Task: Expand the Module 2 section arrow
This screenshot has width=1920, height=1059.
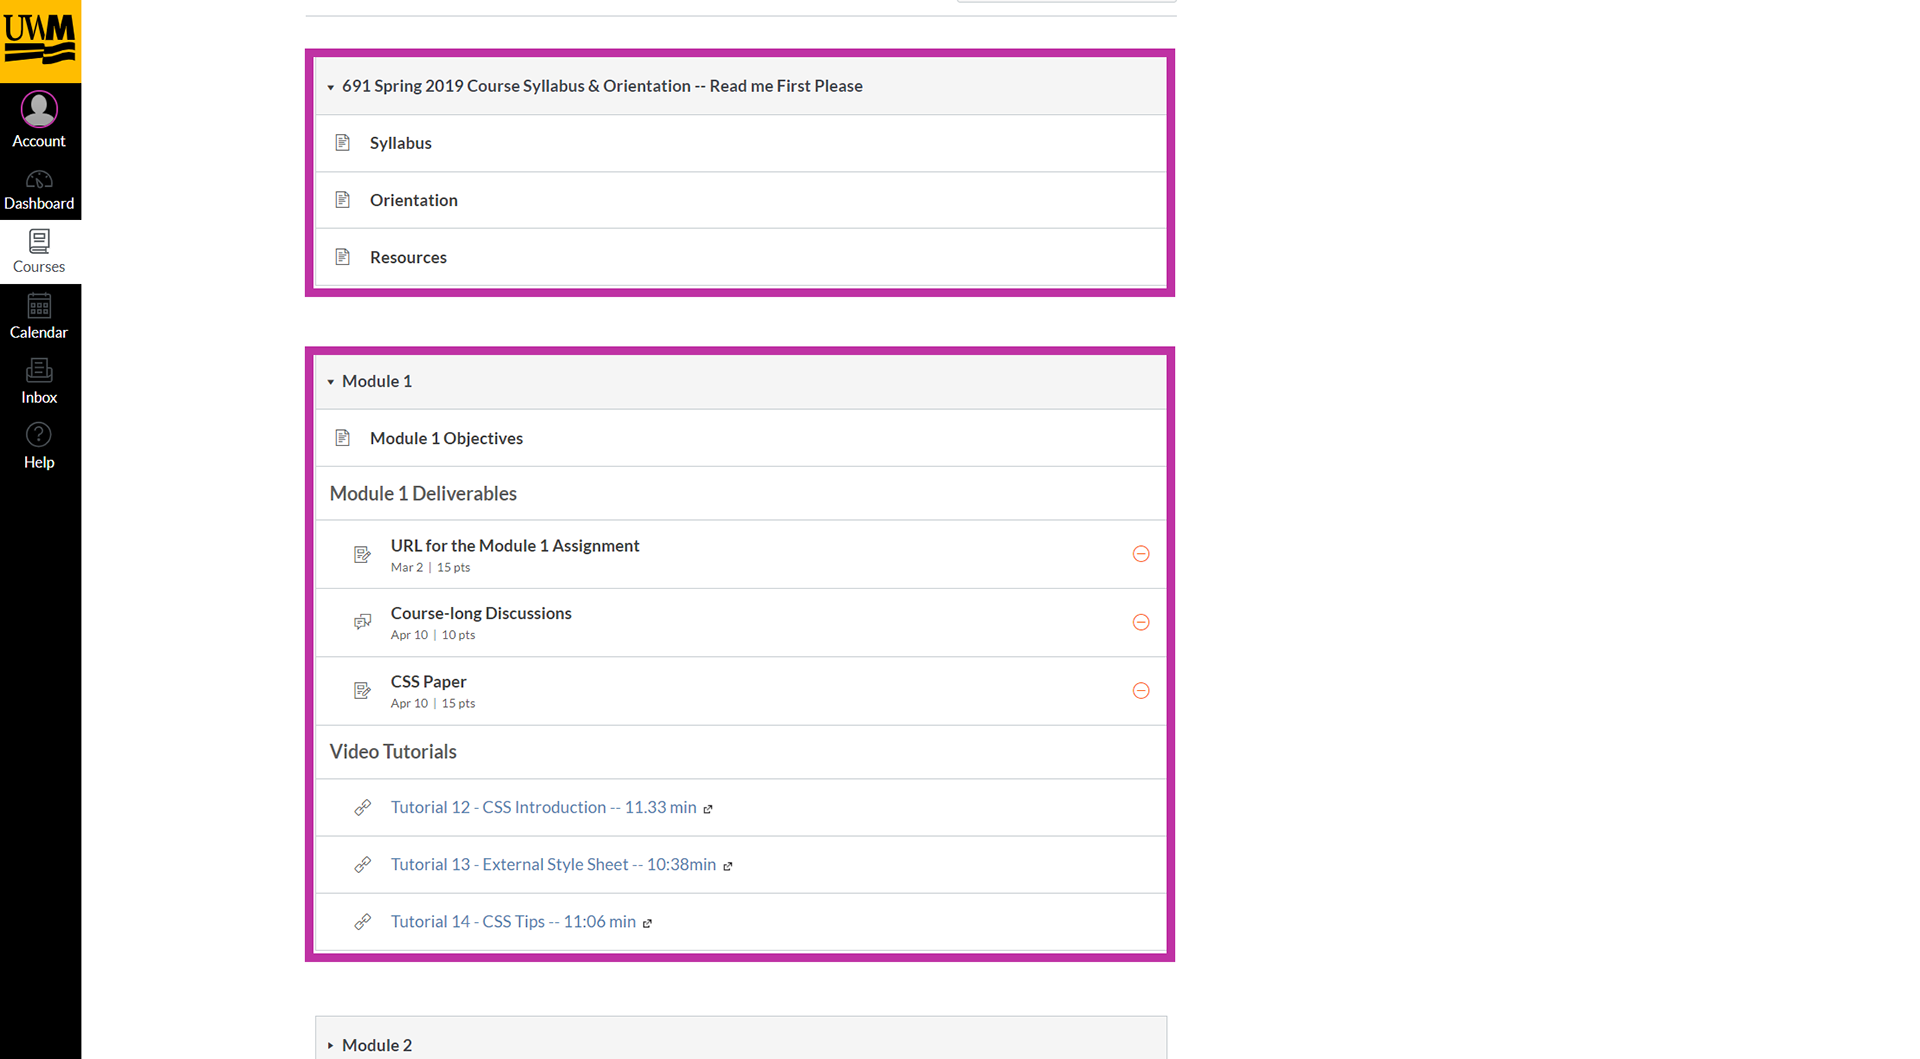Action: tap(331, 1046)
